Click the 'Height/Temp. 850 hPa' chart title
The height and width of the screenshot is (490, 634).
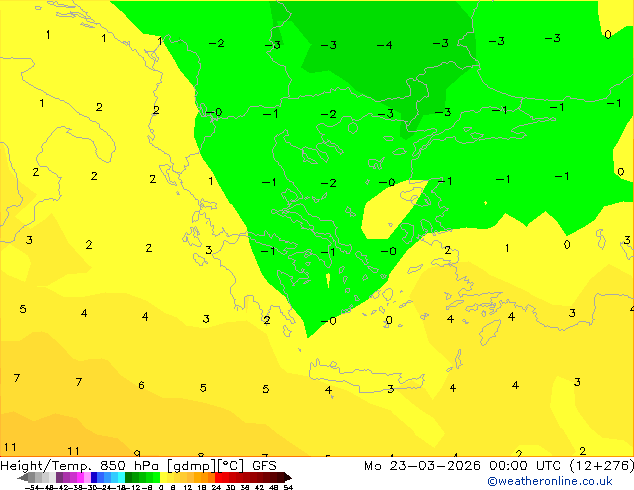tap(80, 466)
